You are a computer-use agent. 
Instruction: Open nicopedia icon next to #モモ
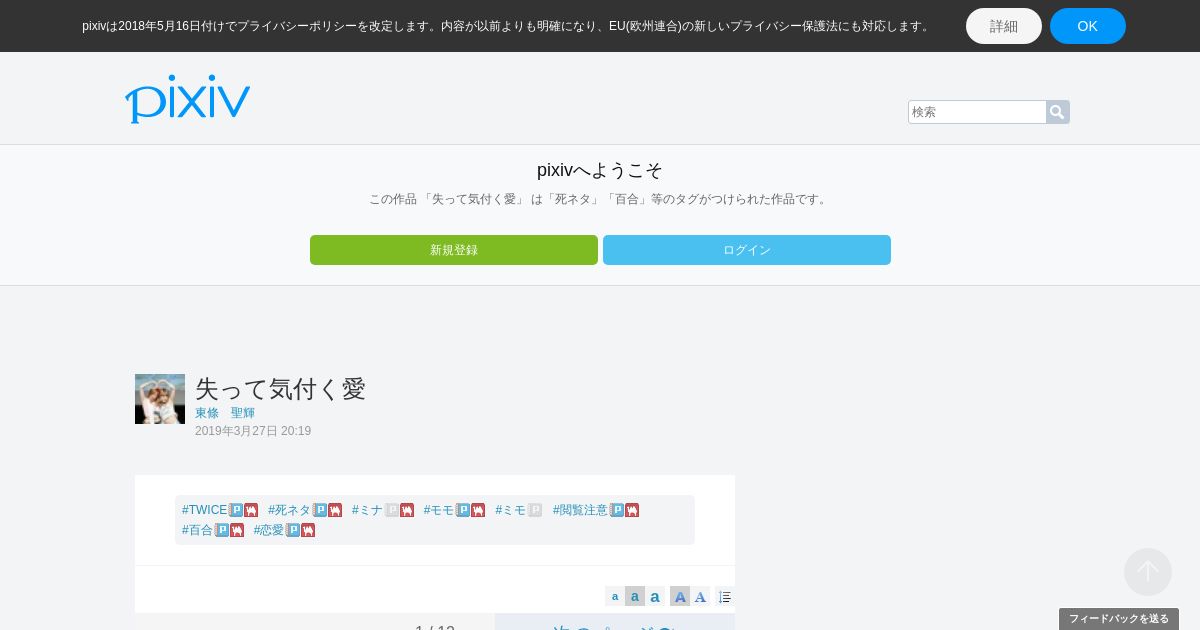[478, 510]
